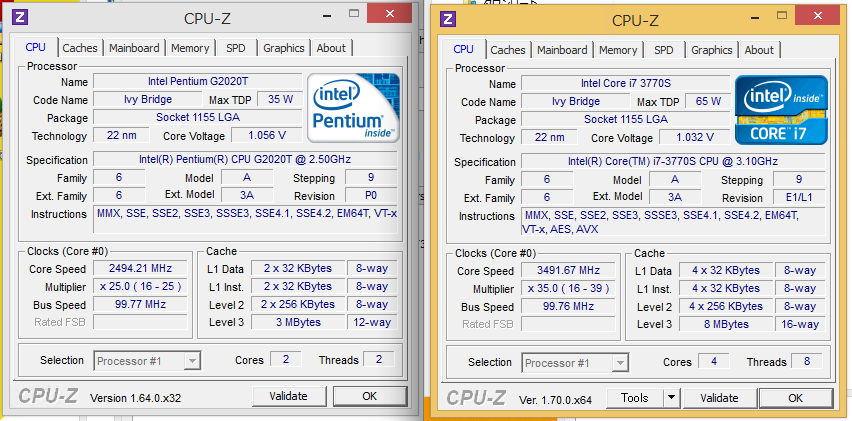
Task: Maximize the left CPU-Z window
Action: click(x=354, y=13)
